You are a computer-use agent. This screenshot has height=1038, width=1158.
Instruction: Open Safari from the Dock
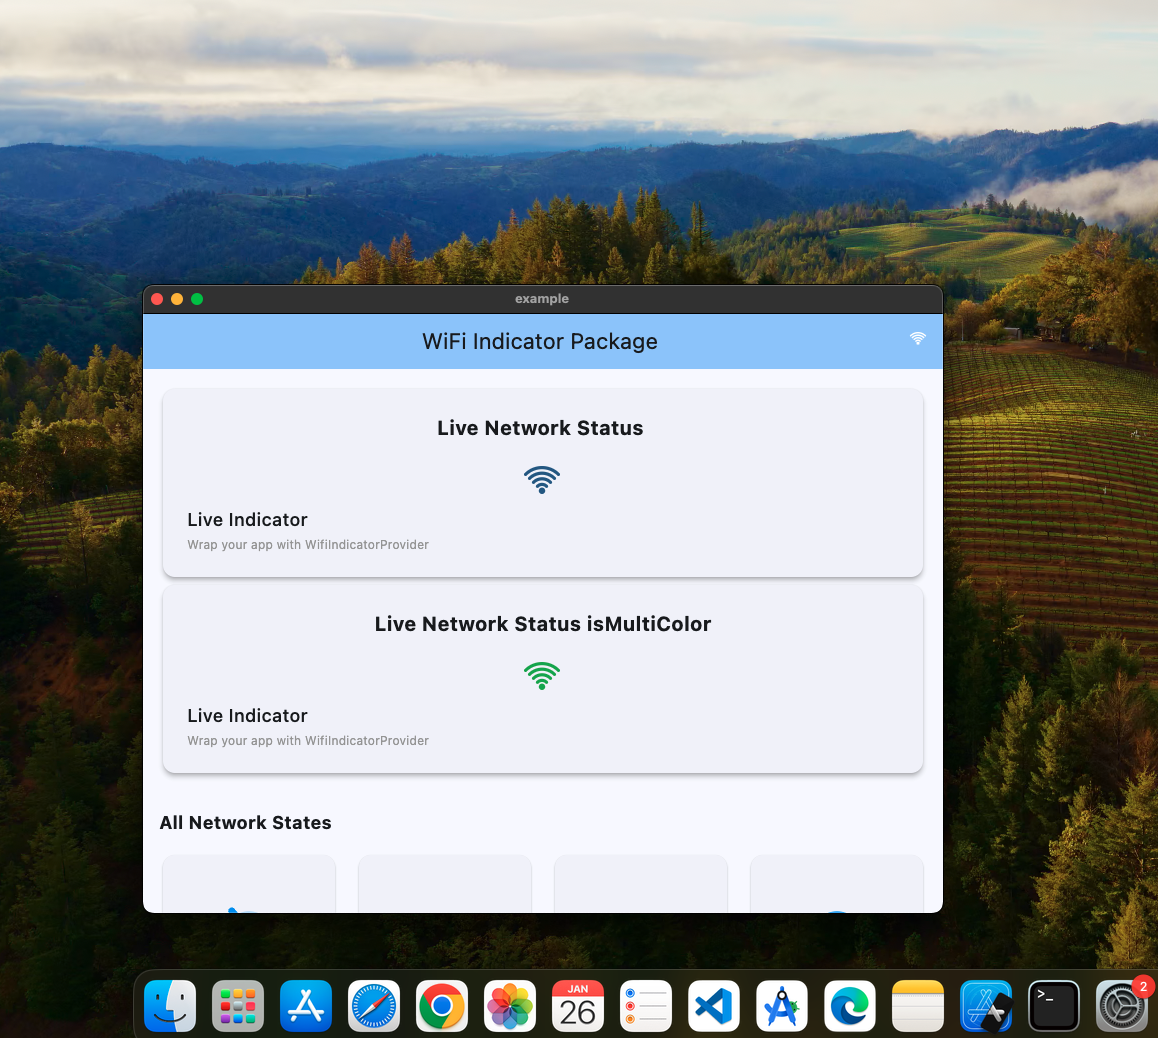(x=373, y=1005)
